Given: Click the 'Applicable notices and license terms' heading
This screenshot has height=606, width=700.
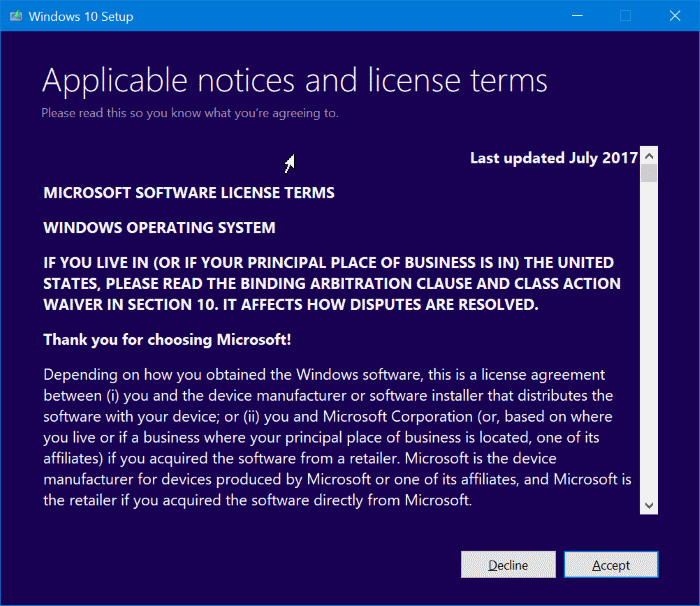Looking at the screenshot, I should point(295,80).
